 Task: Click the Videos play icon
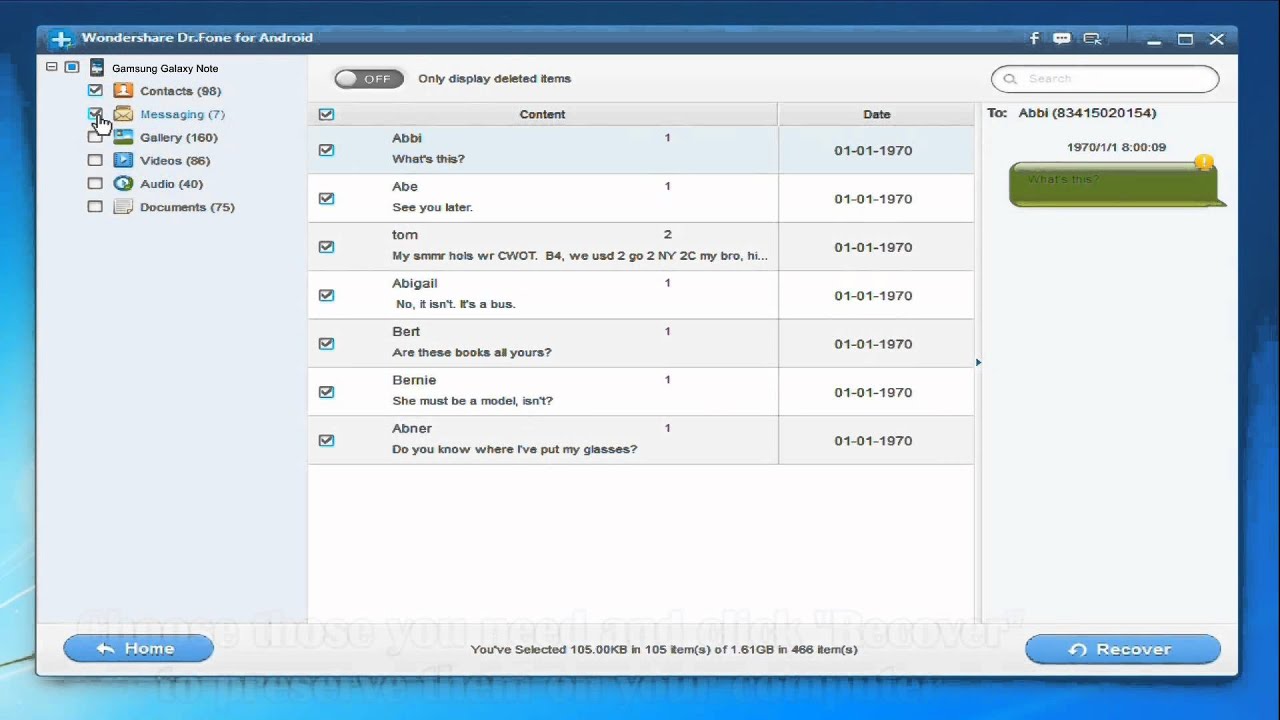point(123,160)
